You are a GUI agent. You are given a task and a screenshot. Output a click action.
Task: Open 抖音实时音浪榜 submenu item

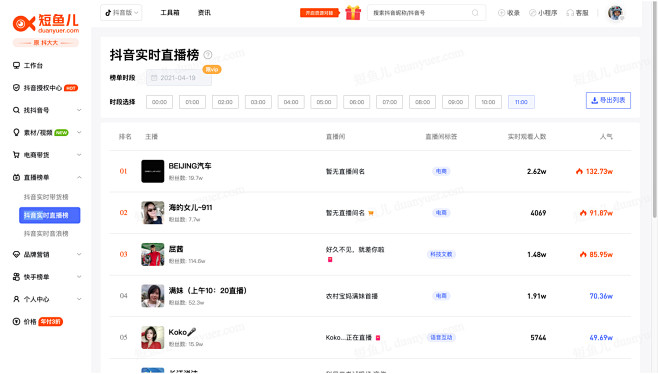tap(46, 233)
